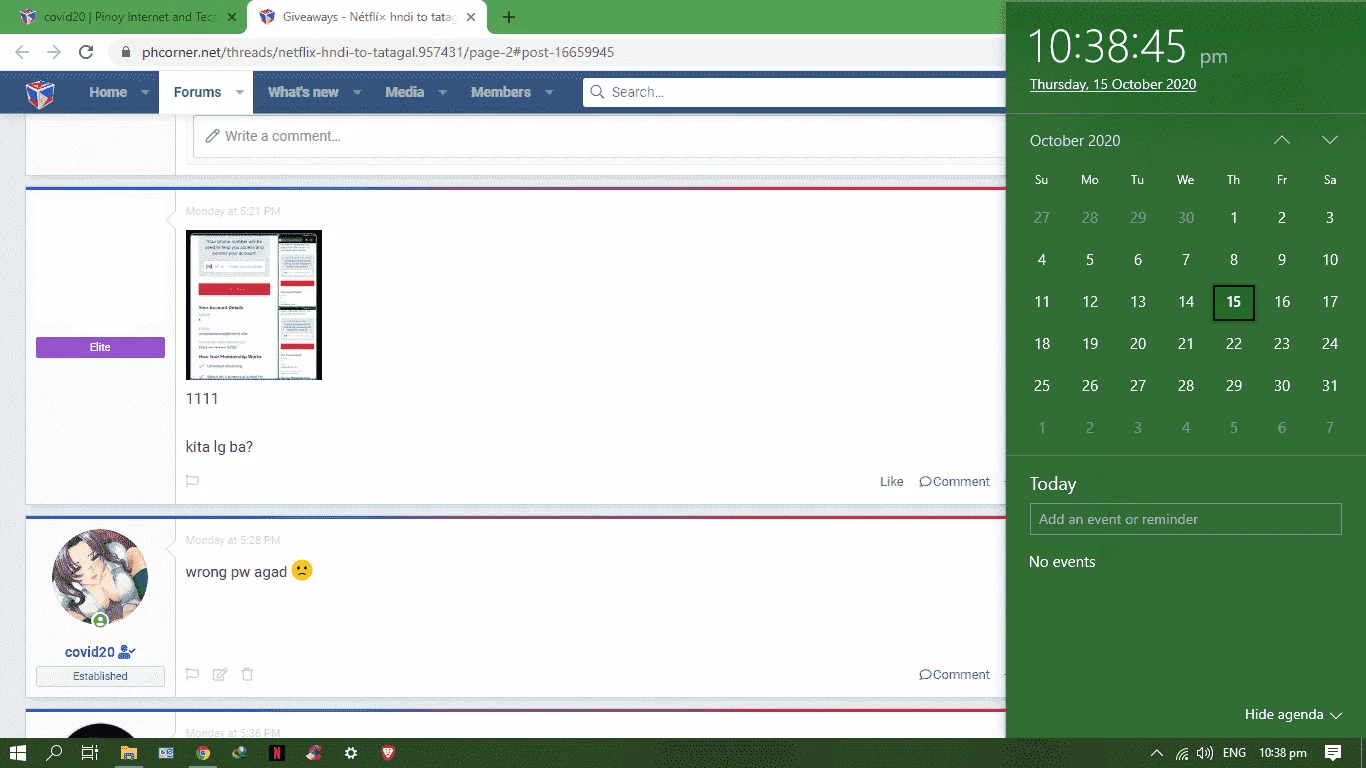Delete the 'wrong pw agad' post via trash icon
This screenshot has height=768, width=1366.
pos(247,674)
